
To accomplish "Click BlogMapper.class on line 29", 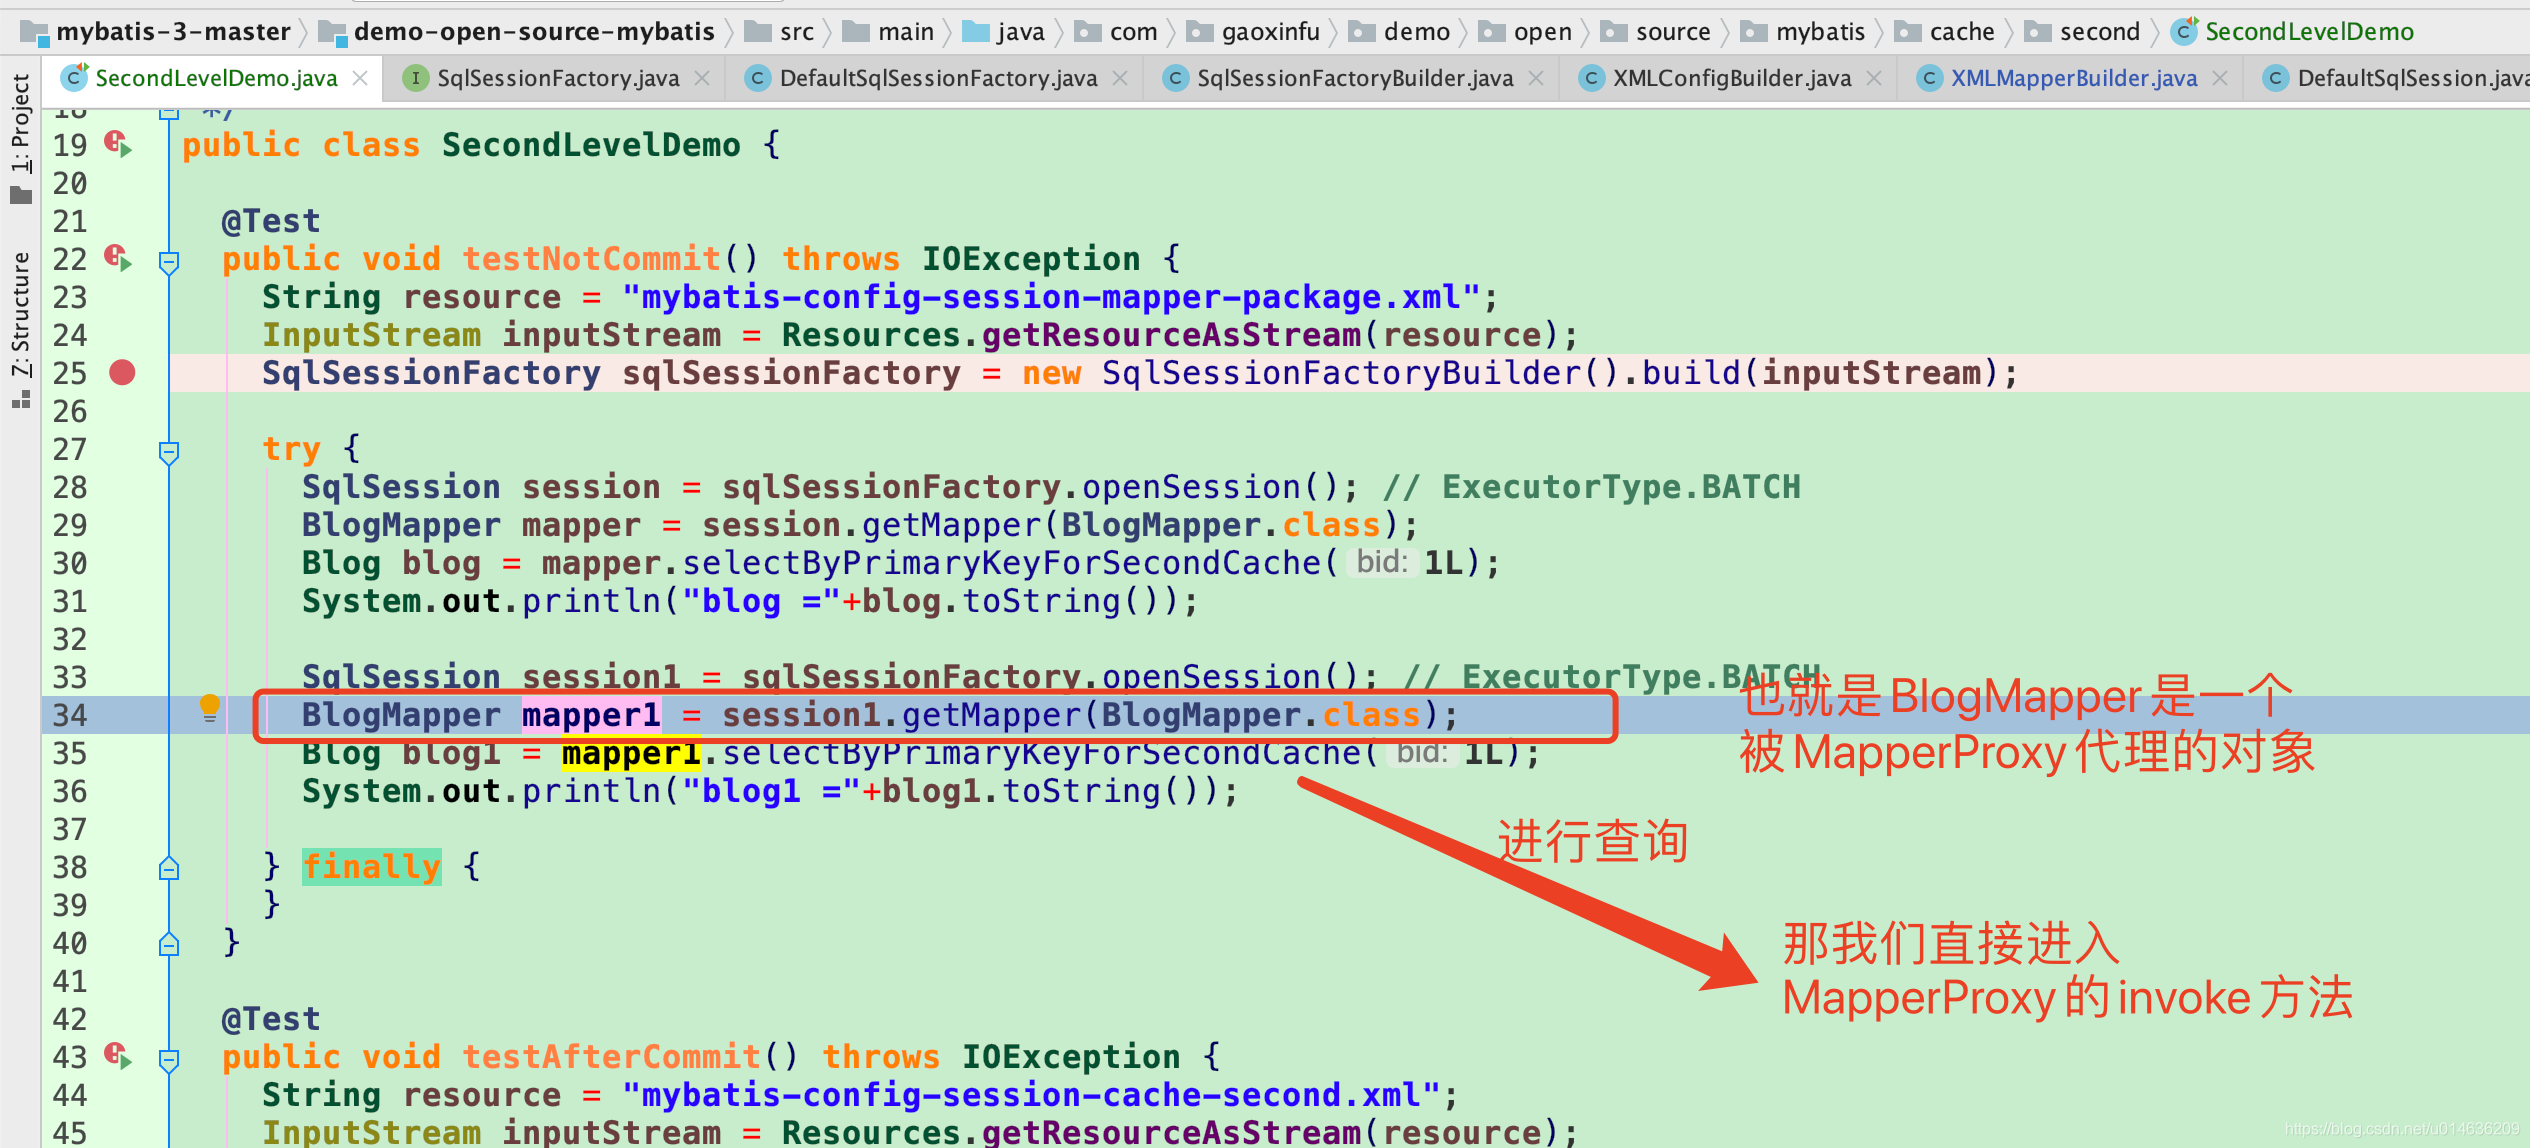I will (1221, 525).
